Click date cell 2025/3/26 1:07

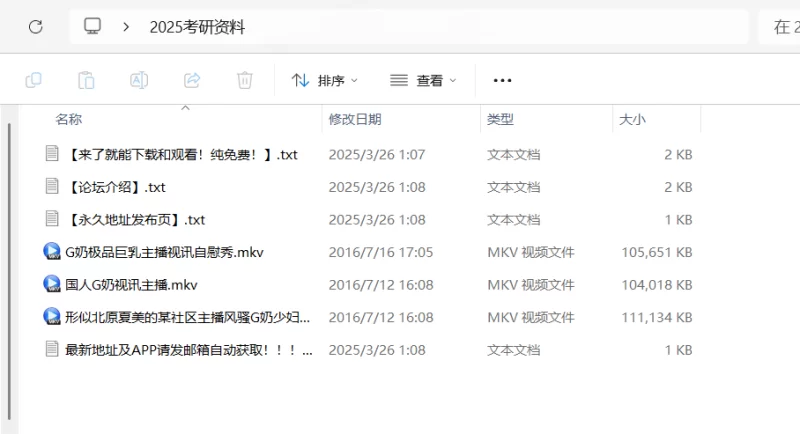coord(377,155)
